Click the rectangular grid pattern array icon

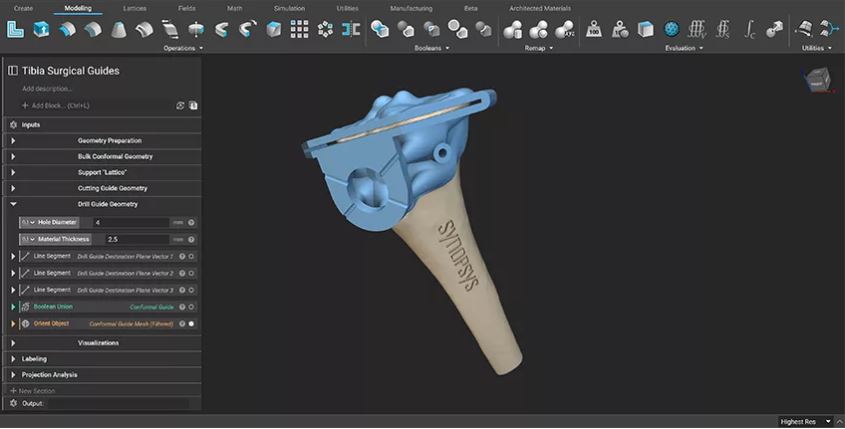299,29
